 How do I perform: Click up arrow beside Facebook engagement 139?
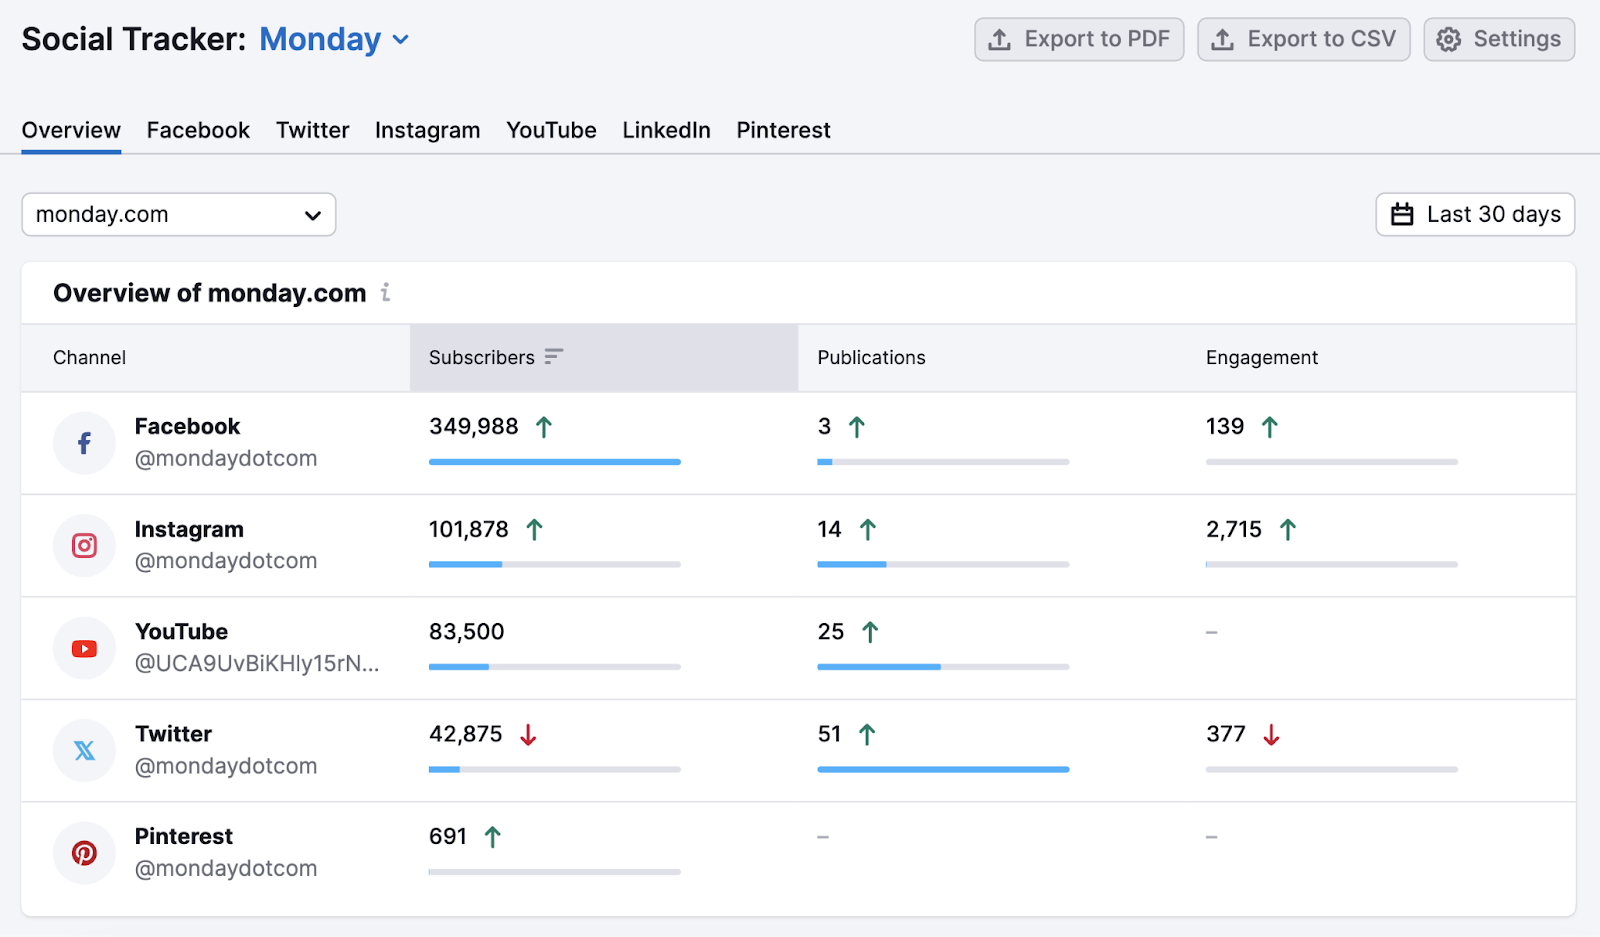(1270, 427)
